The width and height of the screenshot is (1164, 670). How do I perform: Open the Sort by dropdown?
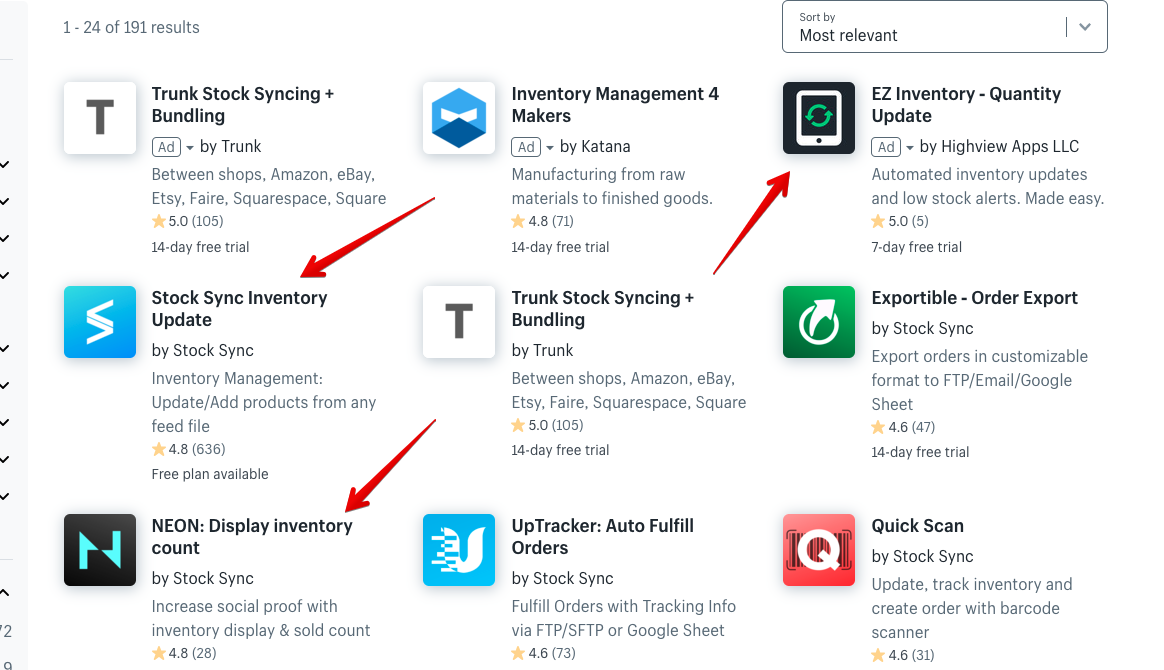944,27
